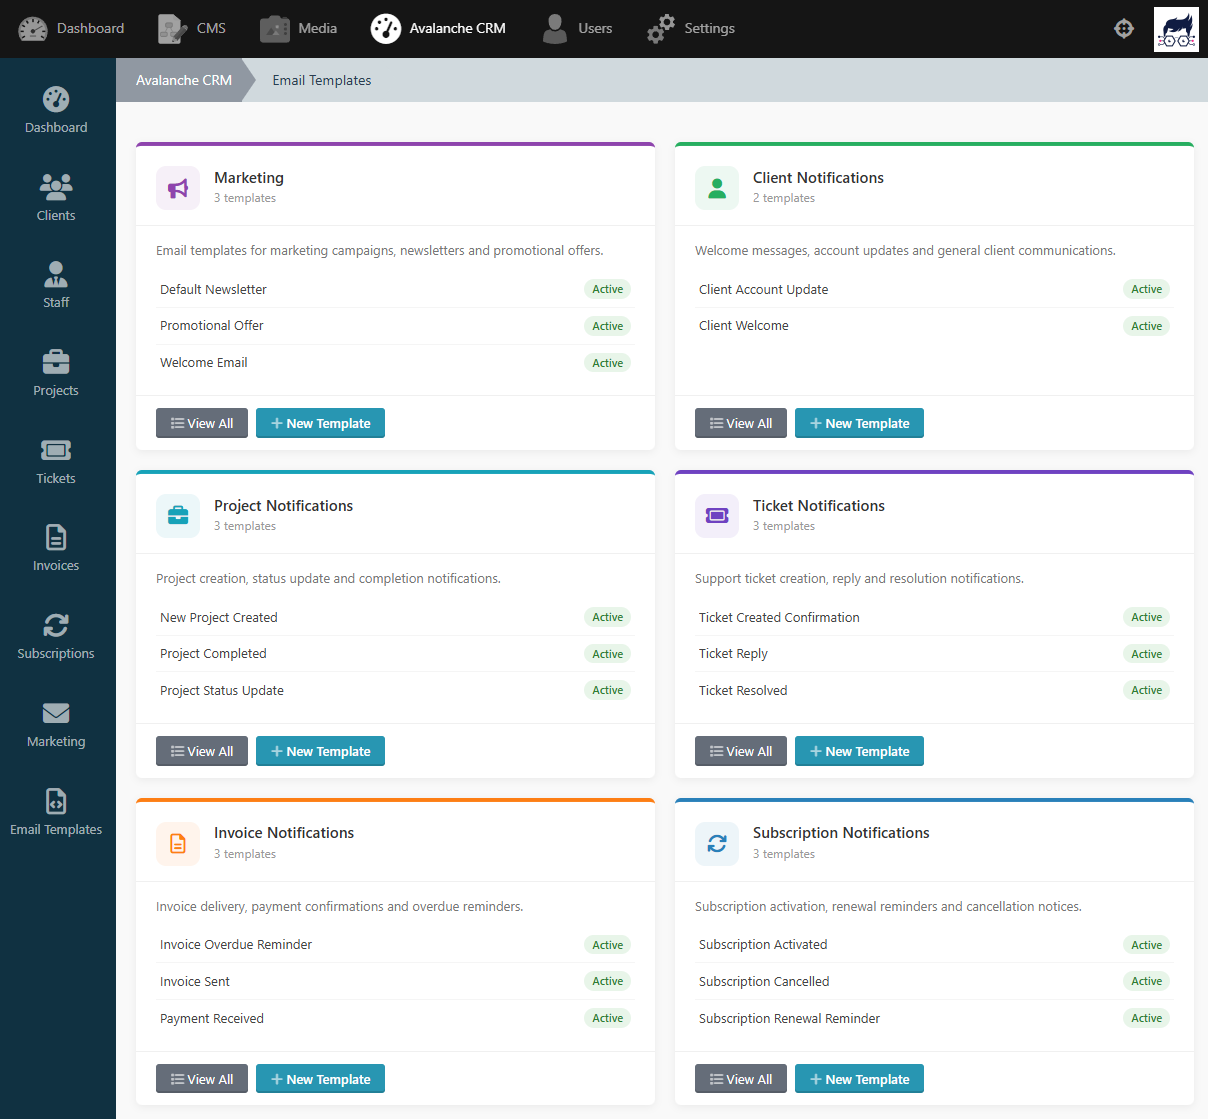Select the Subscriptions icon in the sidebar
Viewport: 1208px width, 1119px height.
pyautogui.click(x=55, y=635)
